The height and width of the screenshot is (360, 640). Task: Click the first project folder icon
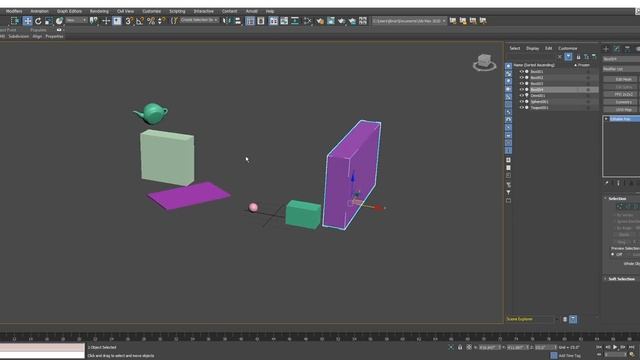[453, 21]
